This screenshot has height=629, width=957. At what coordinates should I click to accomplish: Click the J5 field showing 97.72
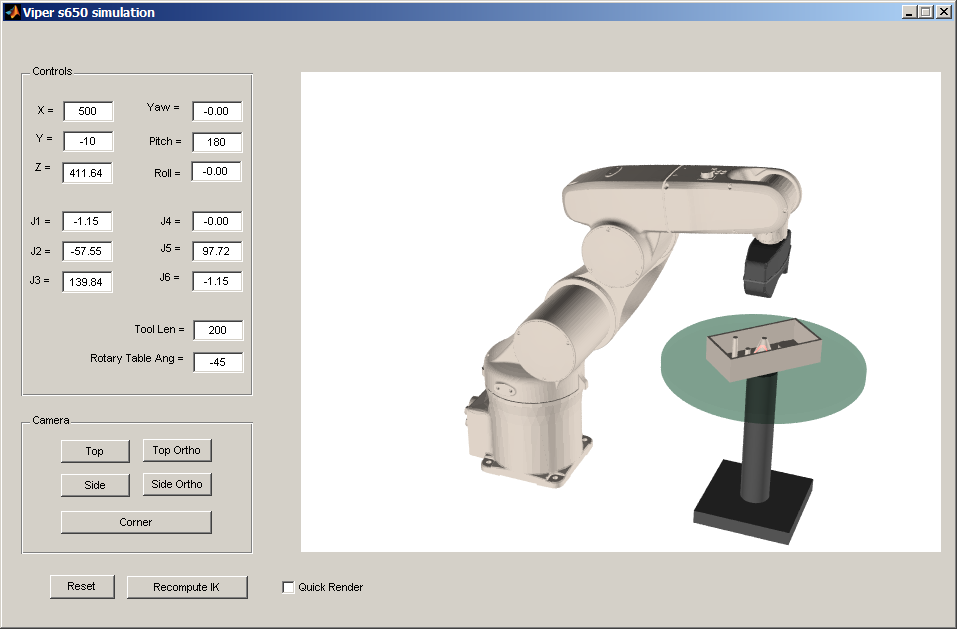217,251
